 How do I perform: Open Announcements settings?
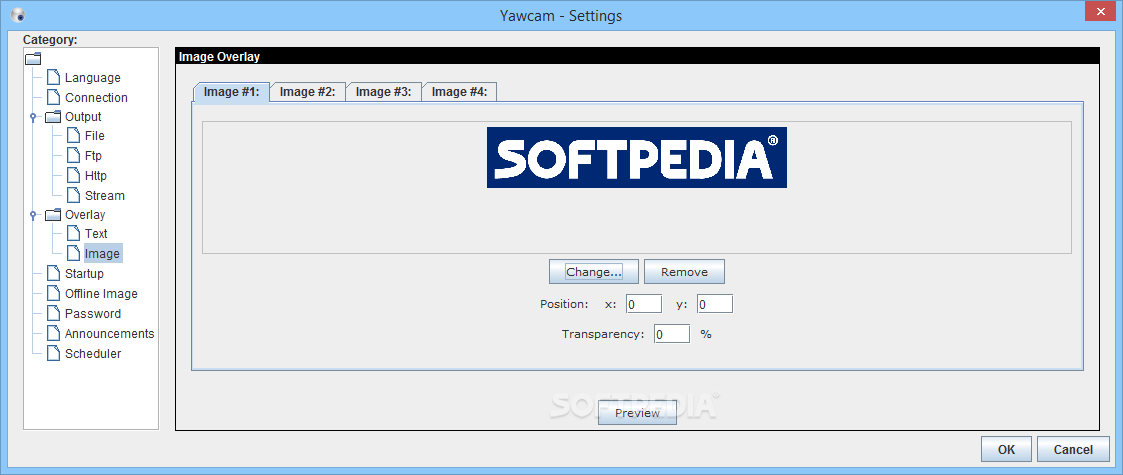pos(109,335)
